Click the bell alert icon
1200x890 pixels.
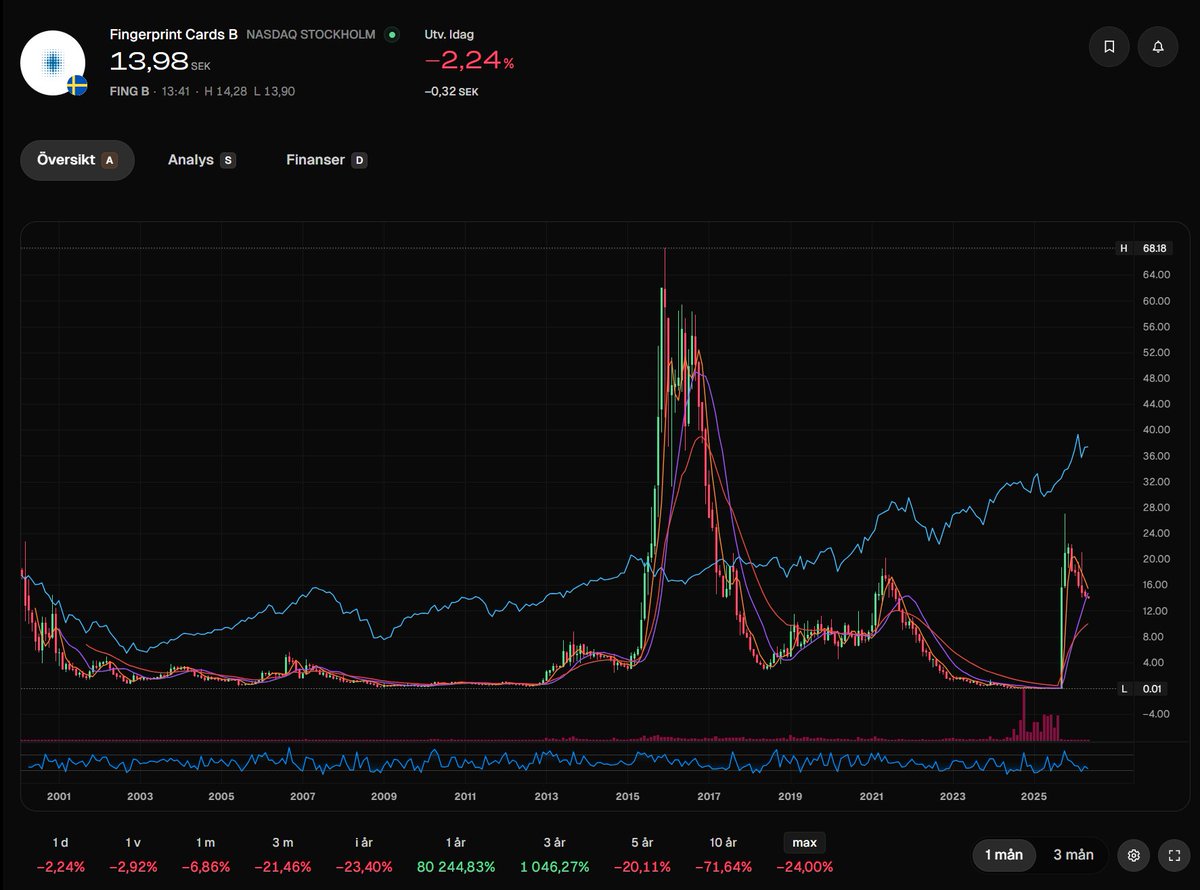tap(1158, 47)
